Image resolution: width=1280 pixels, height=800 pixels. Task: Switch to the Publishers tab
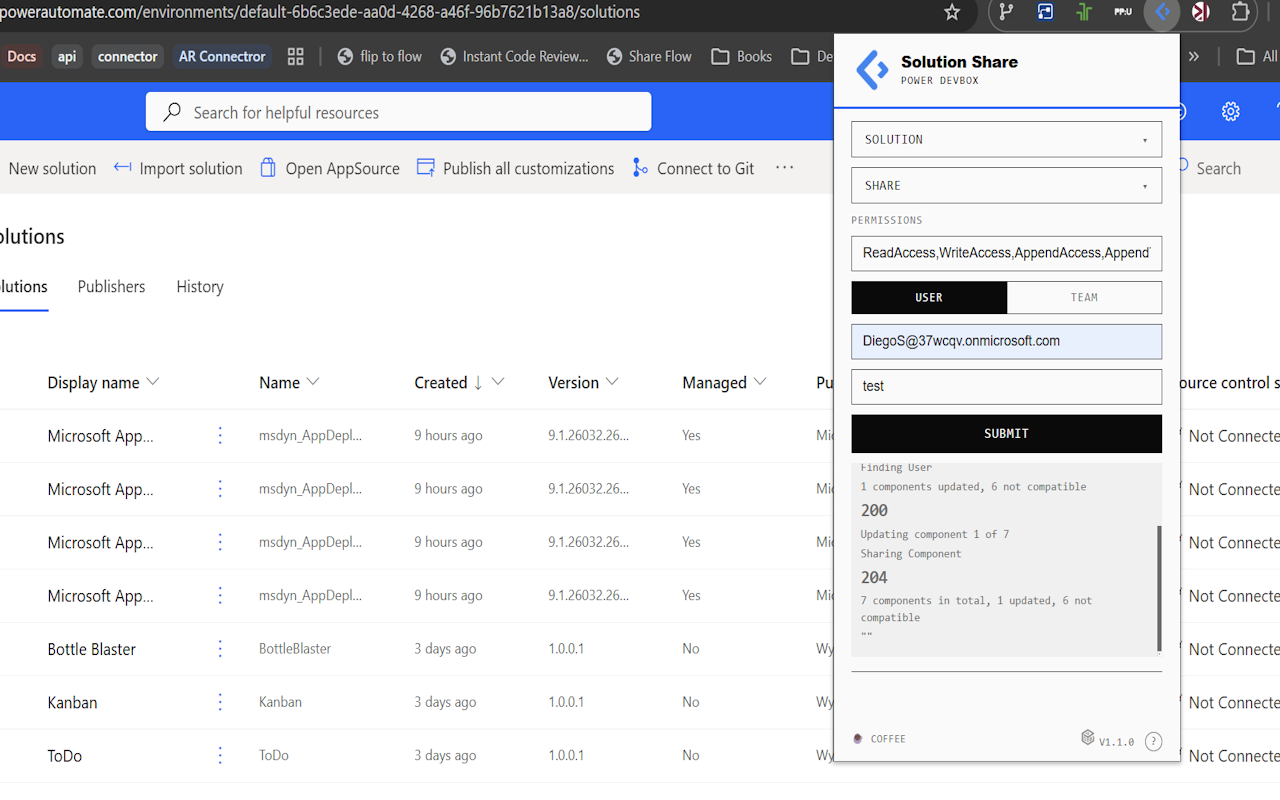[111, 287]
